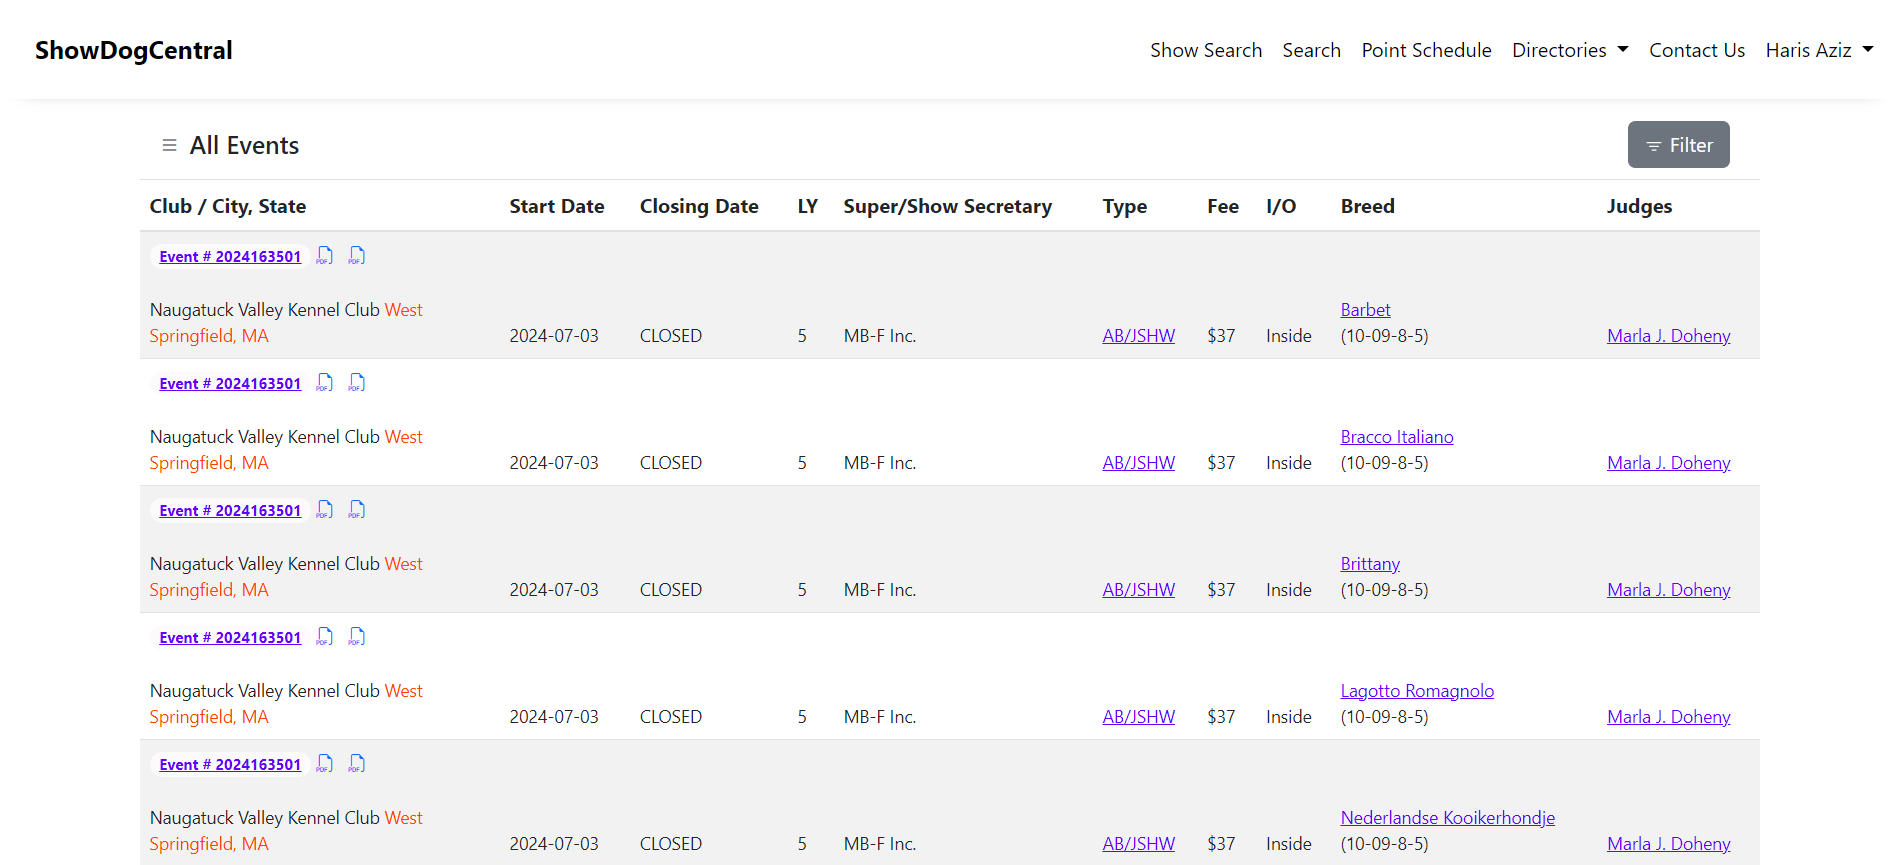Viewport: 1897px width, 865px height.
Task: Open second PDF icon in Bracco Italiano row
Action: pyautogui.click(x=356, y=383)
